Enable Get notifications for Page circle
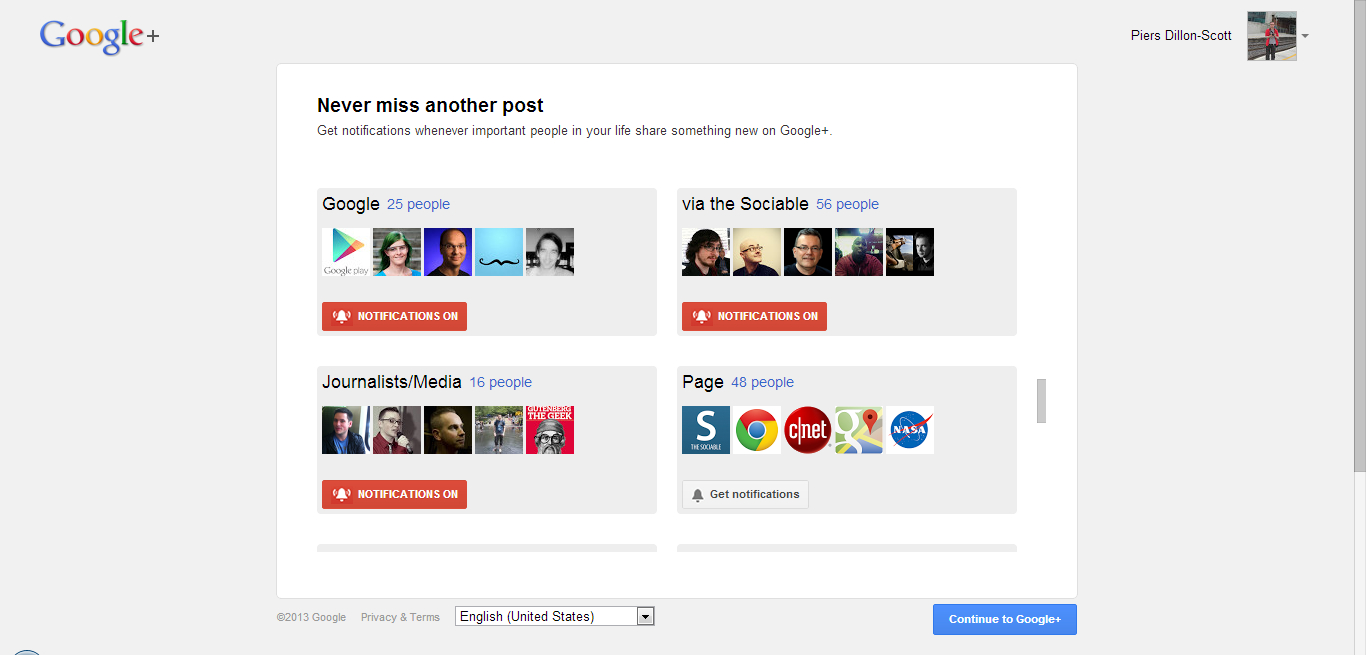 [745, 494]
